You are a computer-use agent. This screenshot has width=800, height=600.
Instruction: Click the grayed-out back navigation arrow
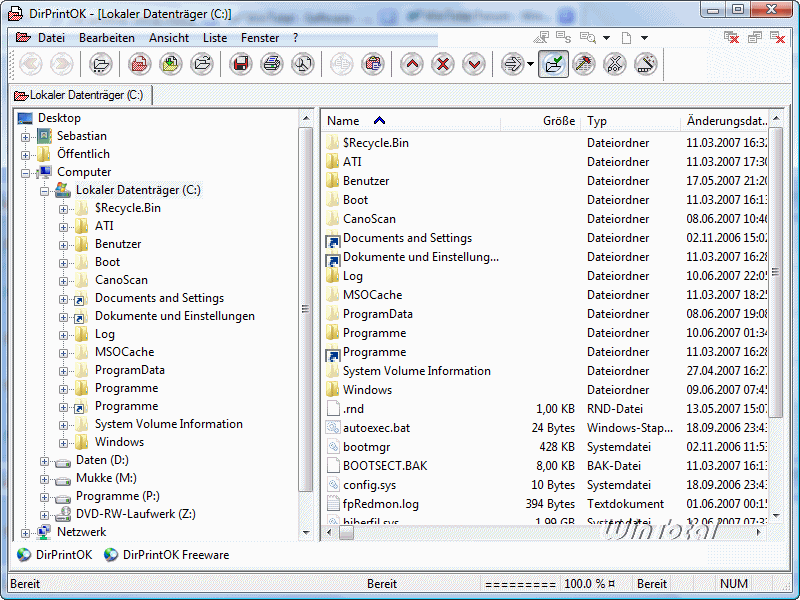(31, 64)
